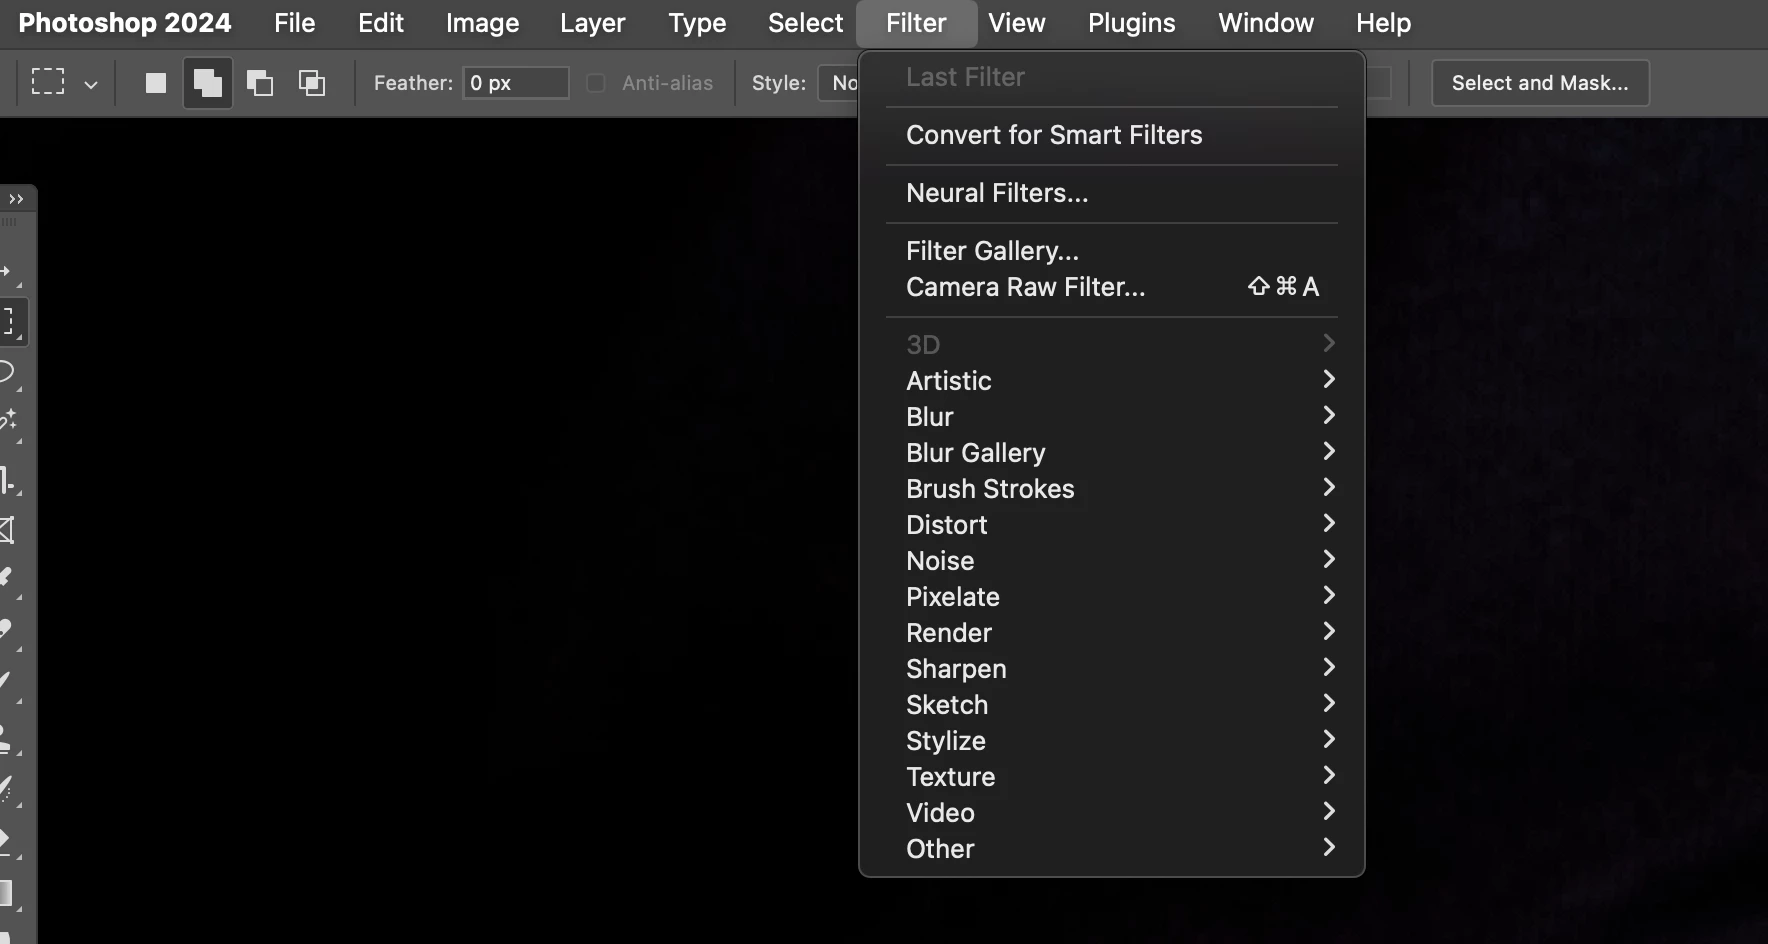This screenshot has width=1768, height=944.
Task: Open the View menu
Action: [1017, 23]
